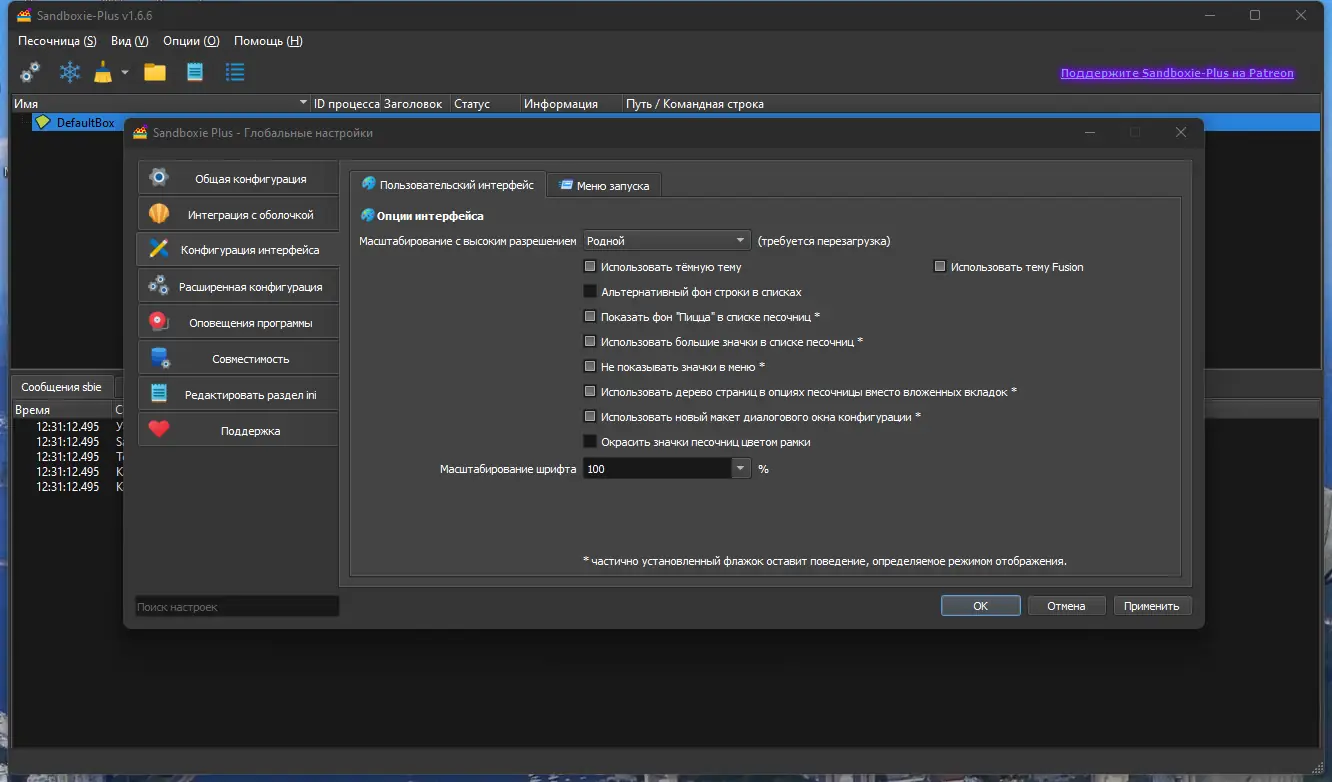Expand the arrow beside the broom cleanup icon
Screen dimensions: 1332x782
(x=125, y=72)
